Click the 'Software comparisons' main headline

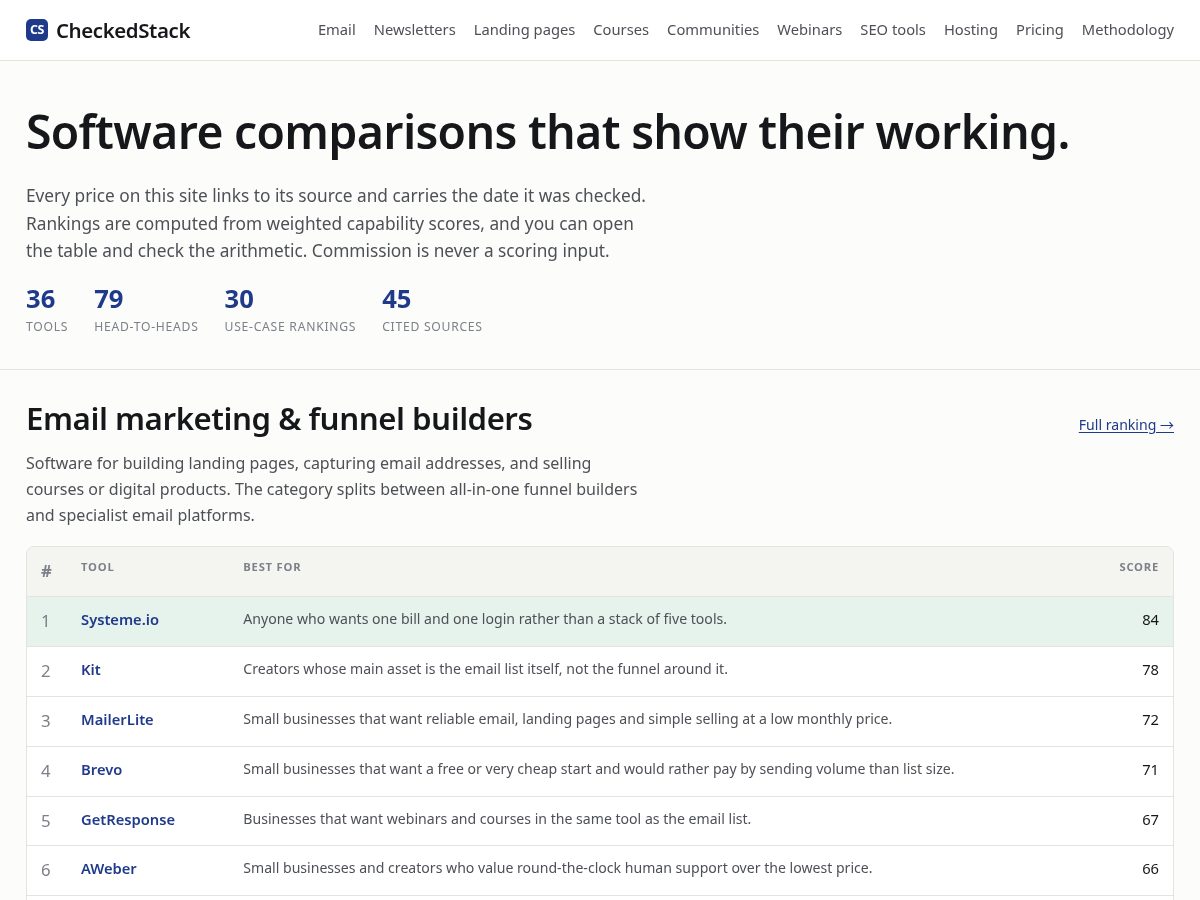point(548,132)
